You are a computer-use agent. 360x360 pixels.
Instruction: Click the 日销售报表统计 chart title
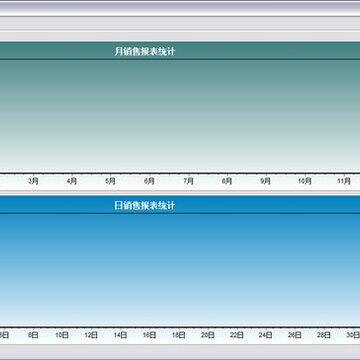coord(145,206)
